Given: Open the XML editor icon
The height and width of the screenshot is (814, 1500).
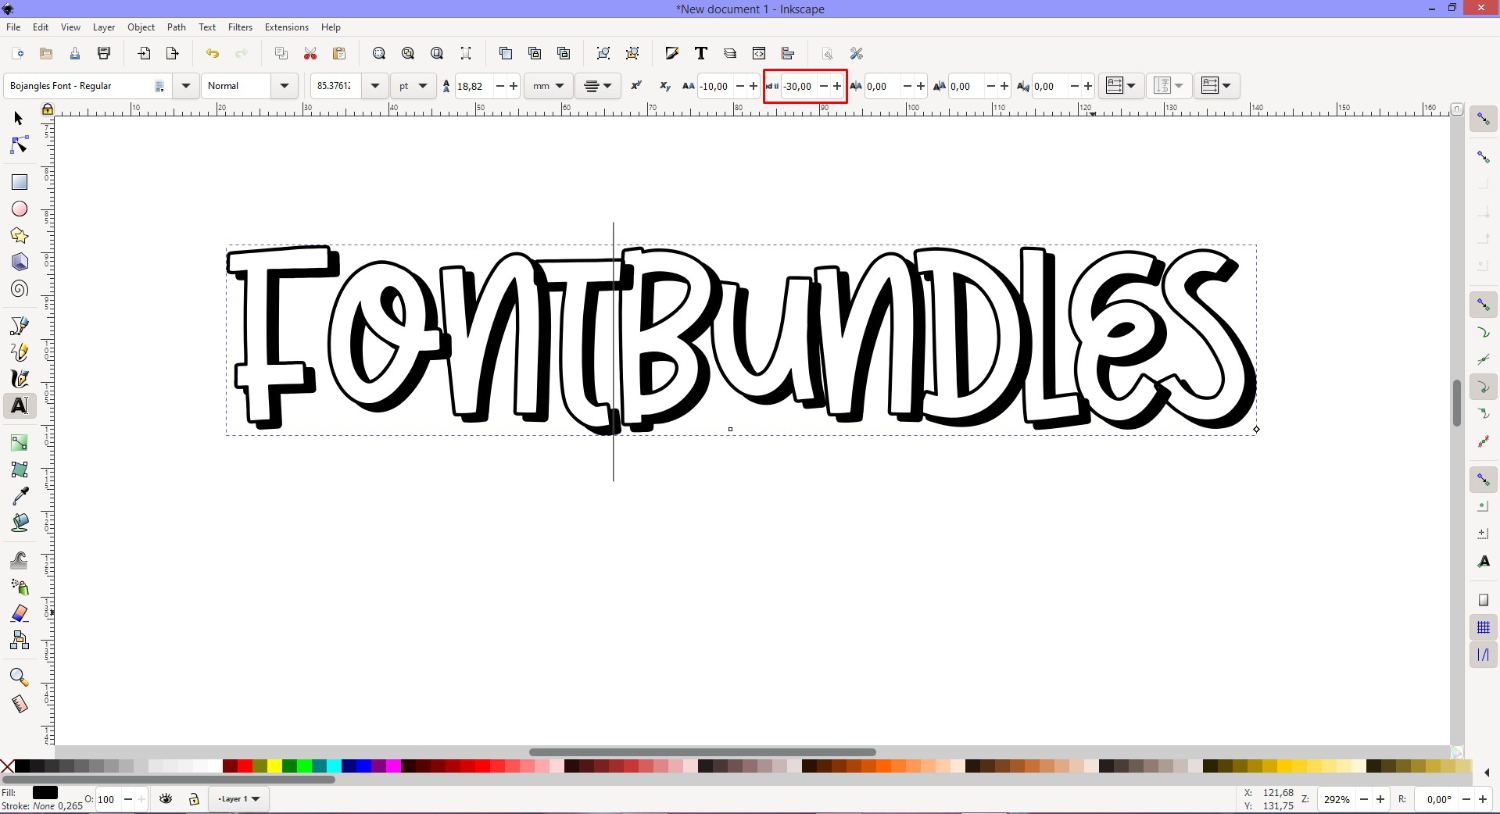Looking at the screenshot, I should 759,54.
